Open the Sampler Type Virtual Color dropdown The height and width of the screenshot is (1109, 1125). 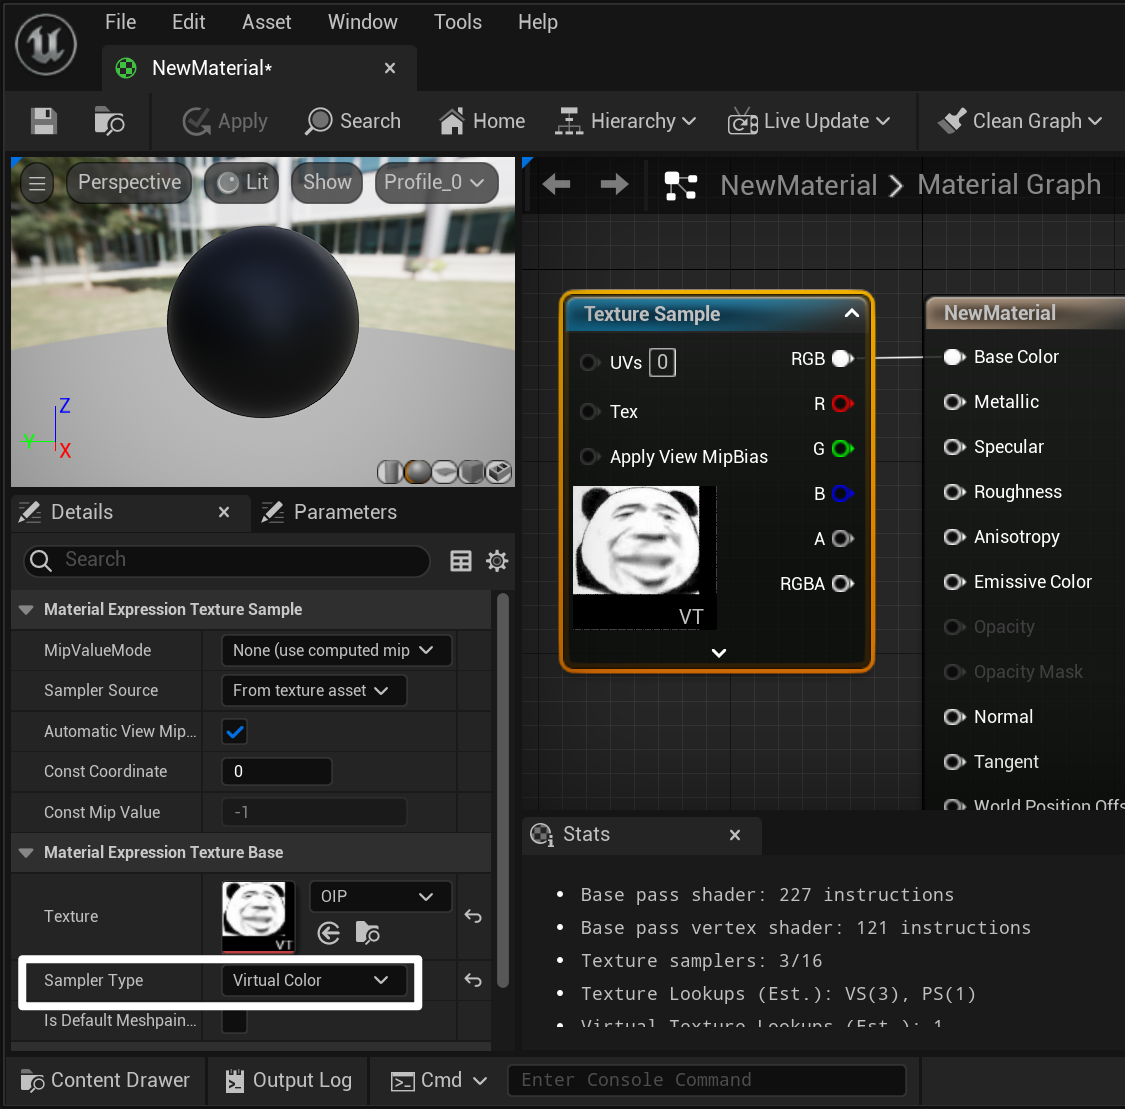click(x=312, y=980)
